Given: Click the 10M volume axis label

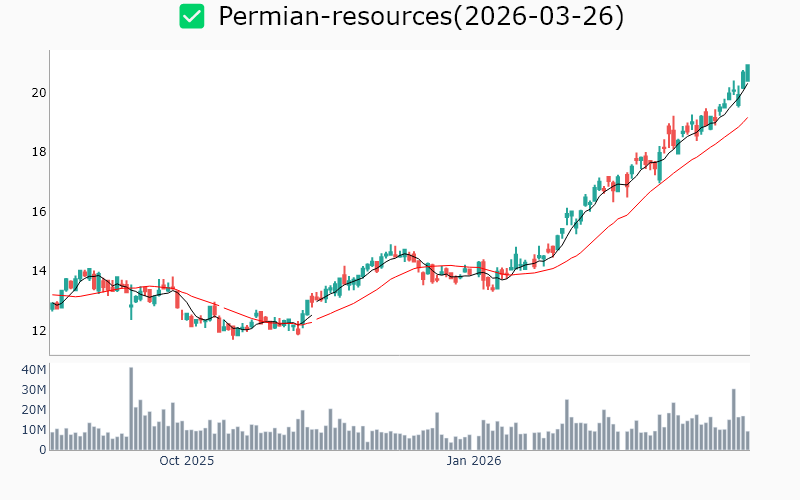Looking at the screenshot, I should (34, 430).
